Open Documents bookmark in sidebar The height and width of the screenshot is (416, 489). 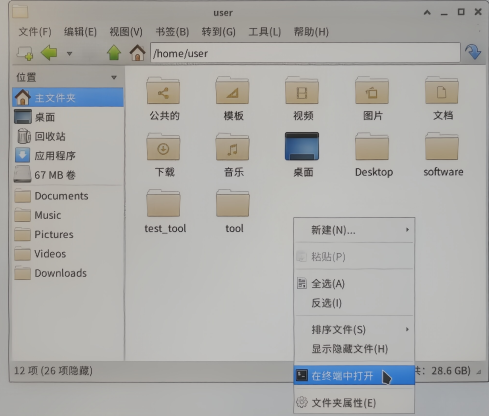tap(68, 196)
